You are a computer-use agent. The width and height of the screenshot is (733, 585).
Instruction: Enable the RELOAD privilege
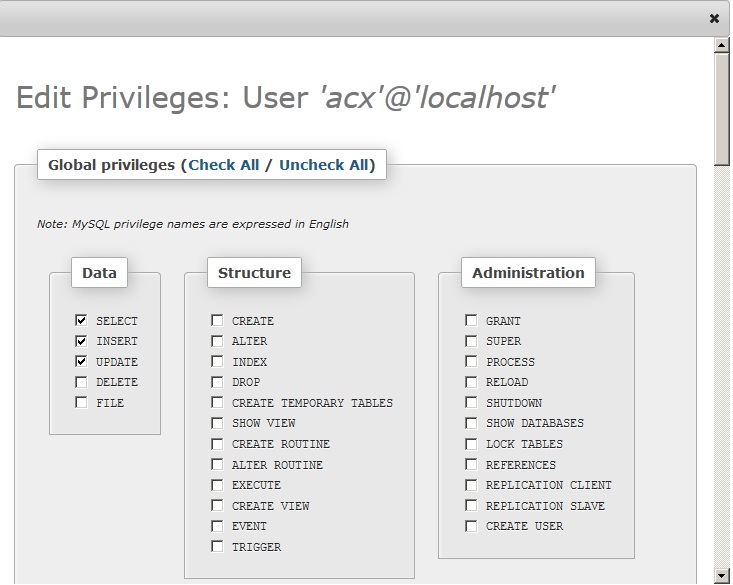(x=471, y=382)
